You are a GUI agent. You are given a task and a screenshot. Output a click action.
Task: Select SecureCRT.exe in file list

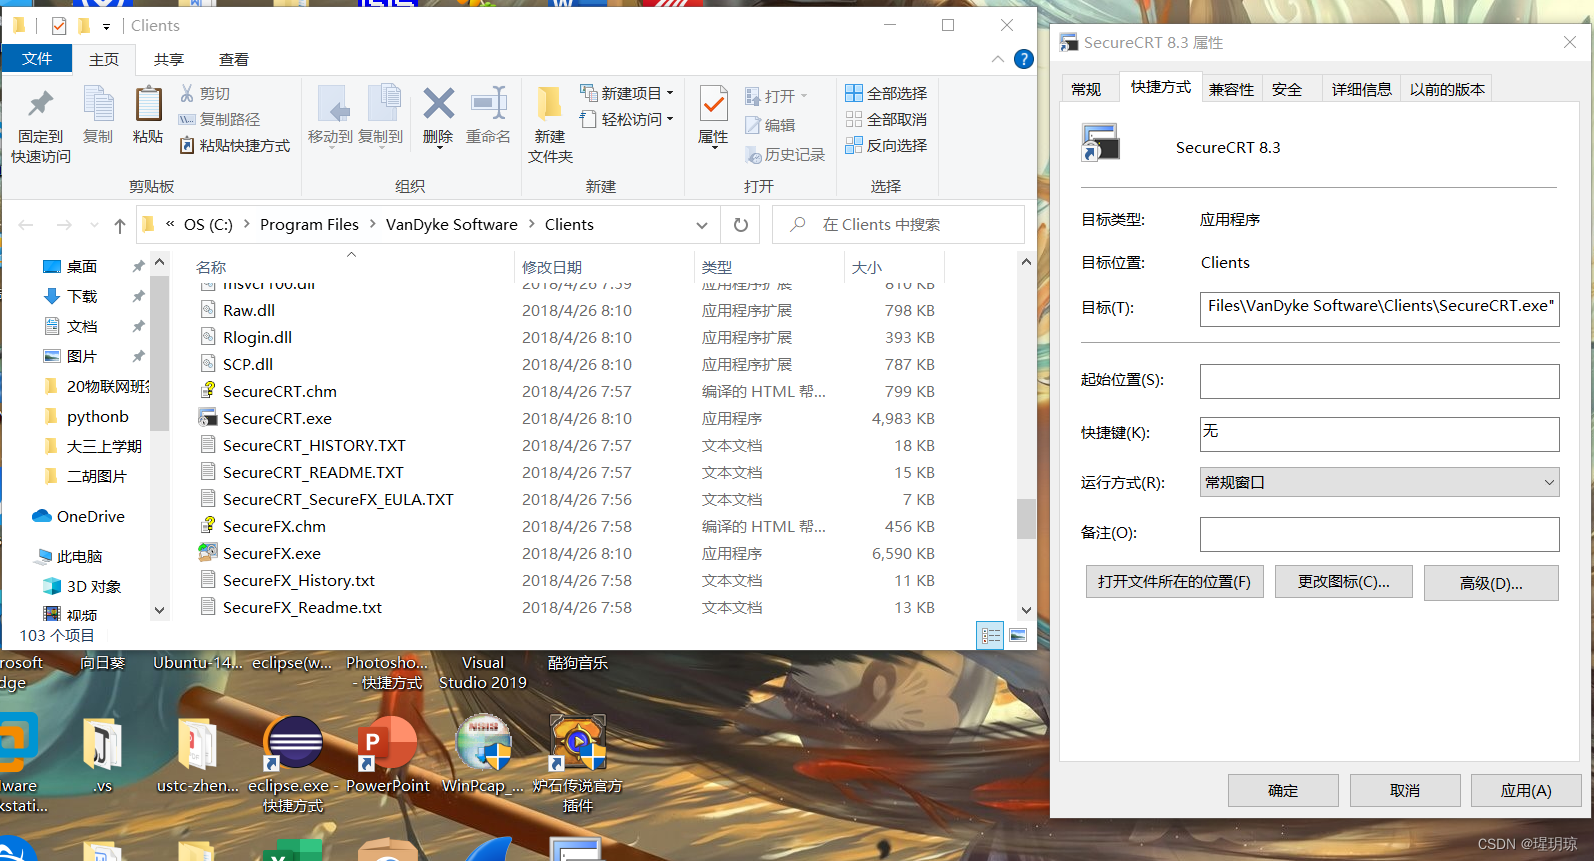click(277, 419)
